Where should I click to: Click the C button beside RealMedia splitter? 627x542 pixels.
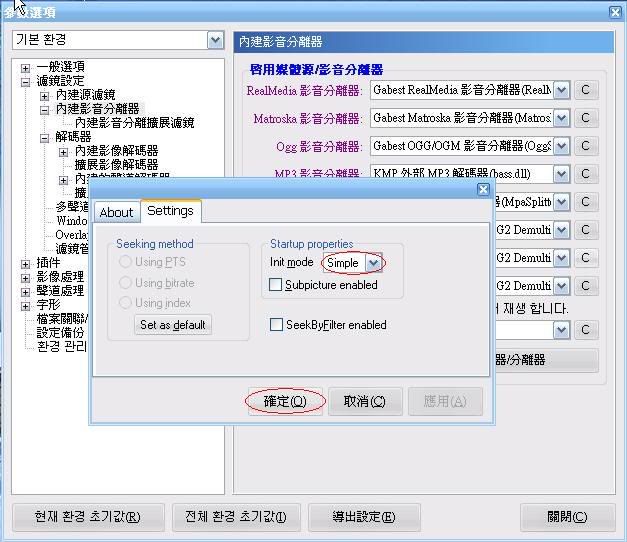pos(585,90)
